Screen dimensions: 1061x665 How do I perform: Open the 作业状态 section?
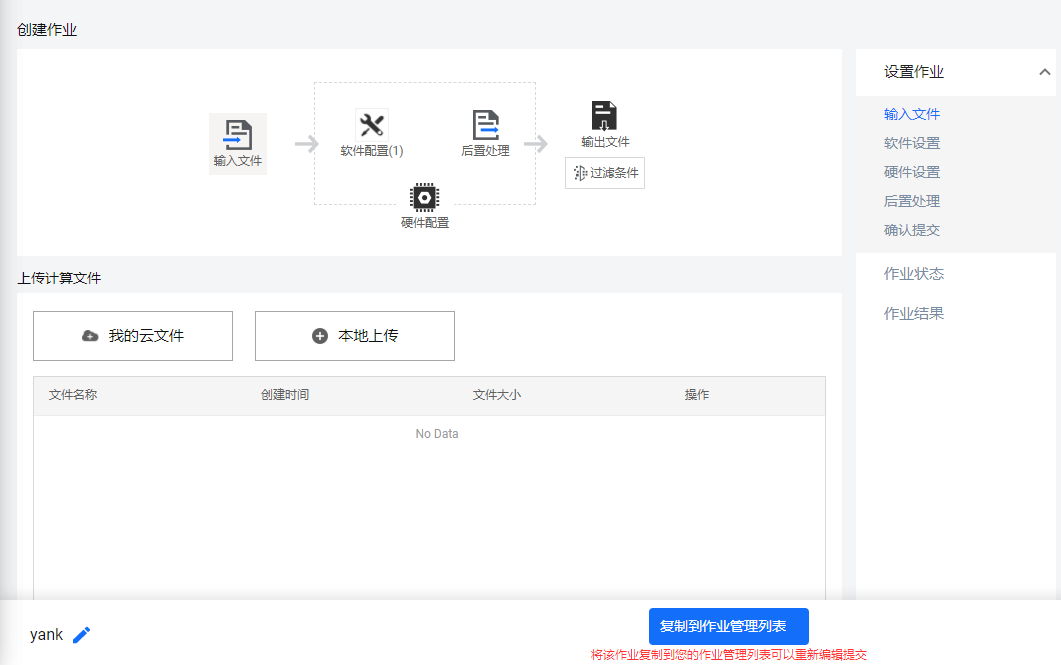click(x=913, y=274)
